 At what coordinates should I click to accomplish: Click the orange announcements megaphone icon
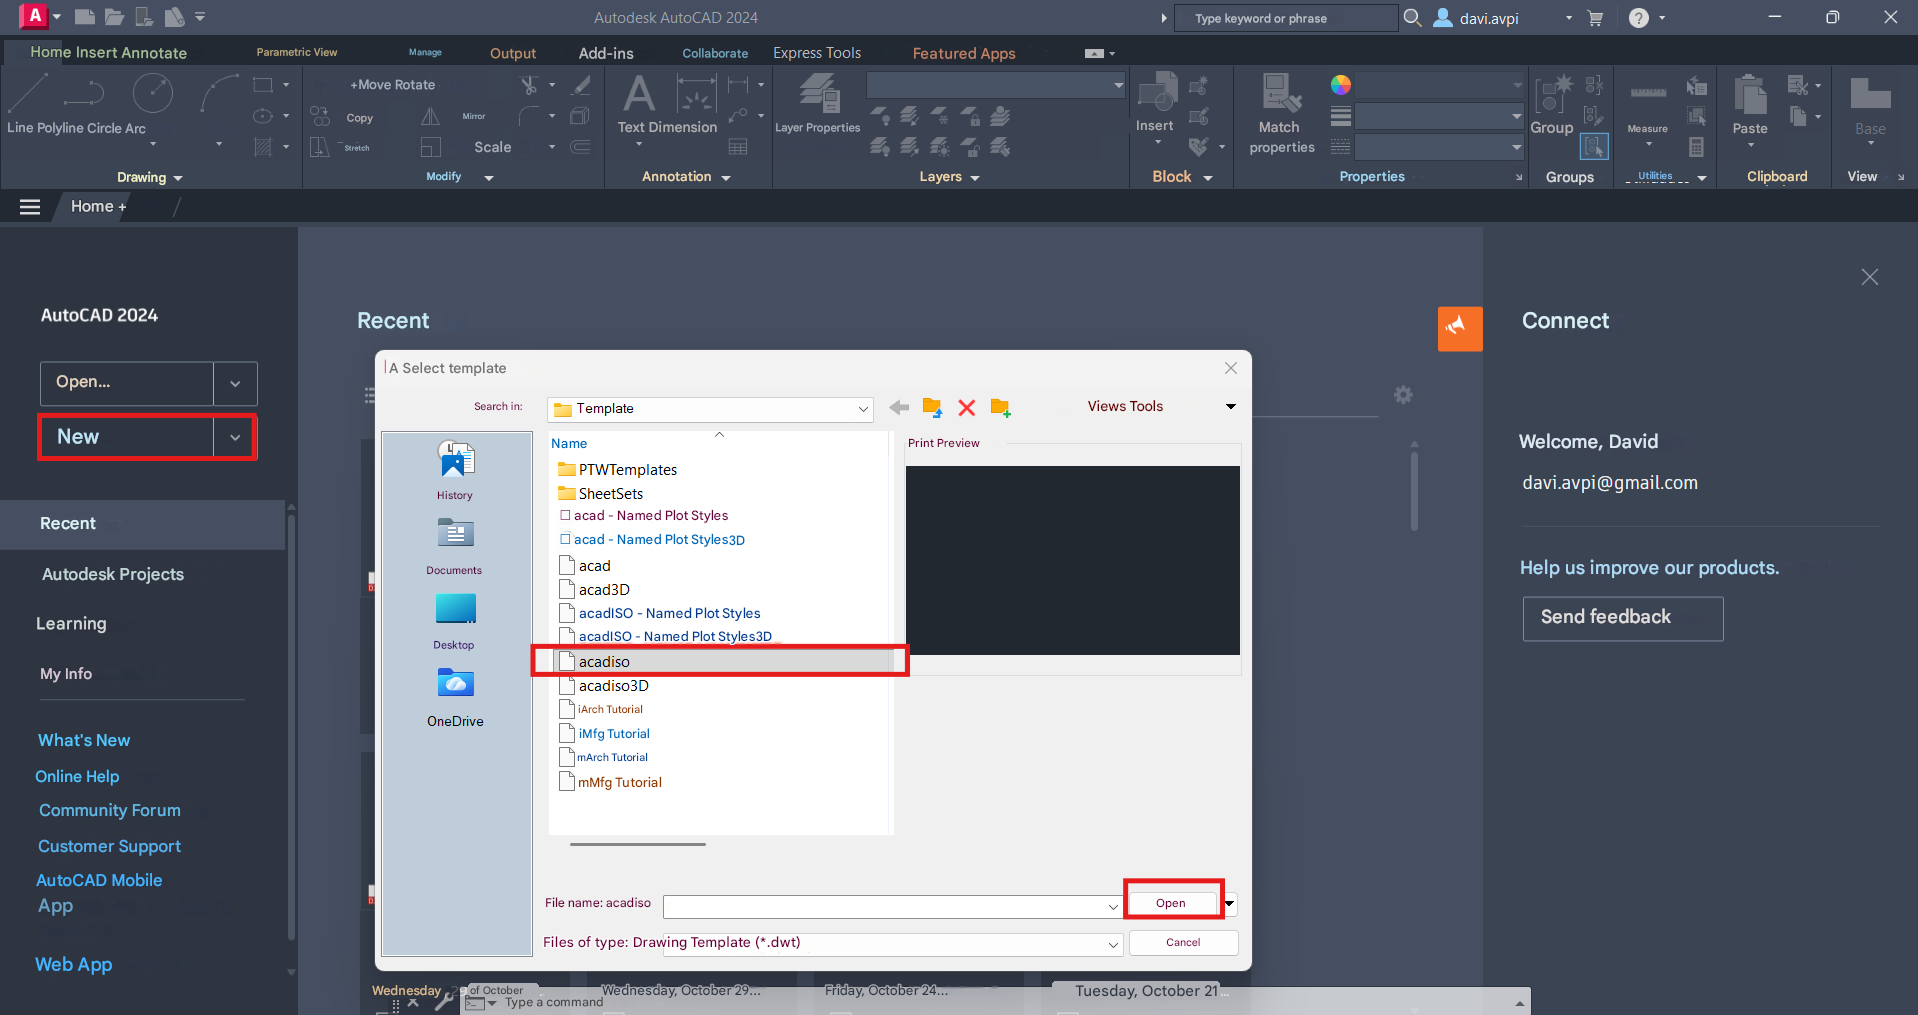coord(1460,329)
